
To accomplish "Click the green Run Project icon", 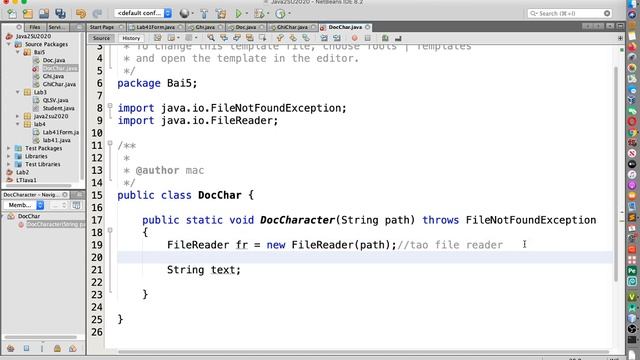I will pos(239,13).
